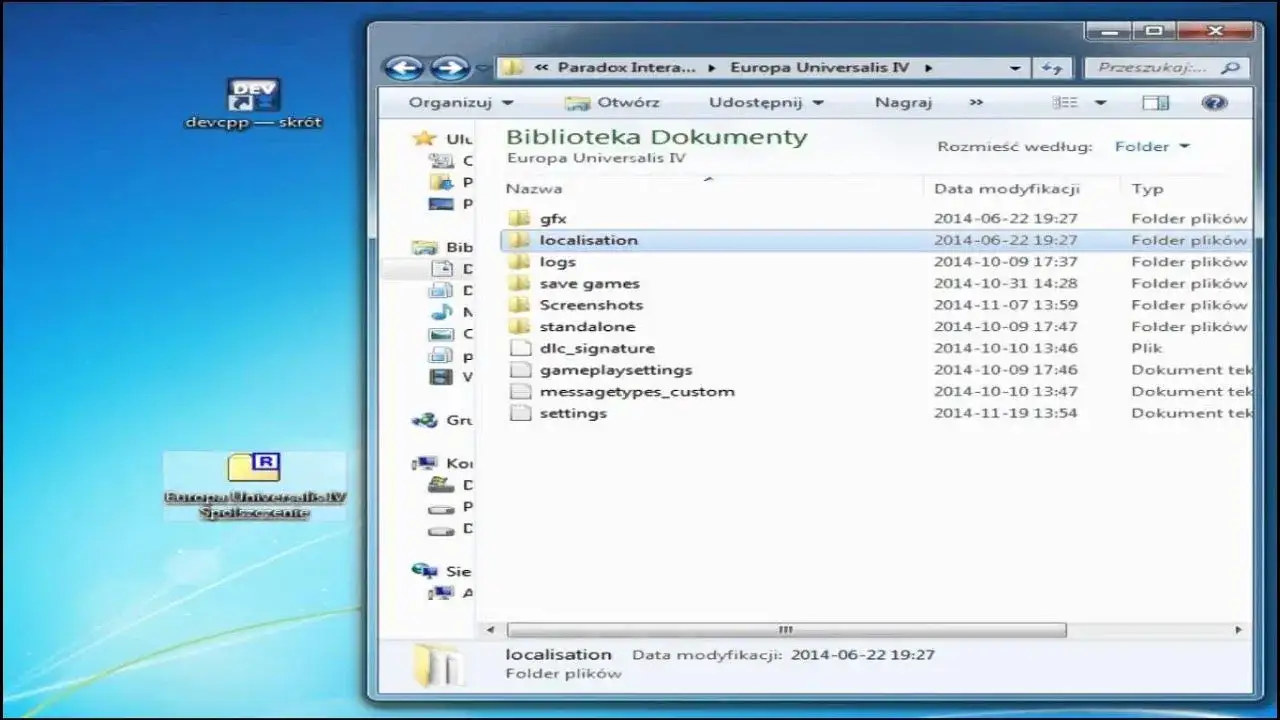Click the horizontal scrollbar right arrow
The image size is (1280, 720).
(1238, 630)
